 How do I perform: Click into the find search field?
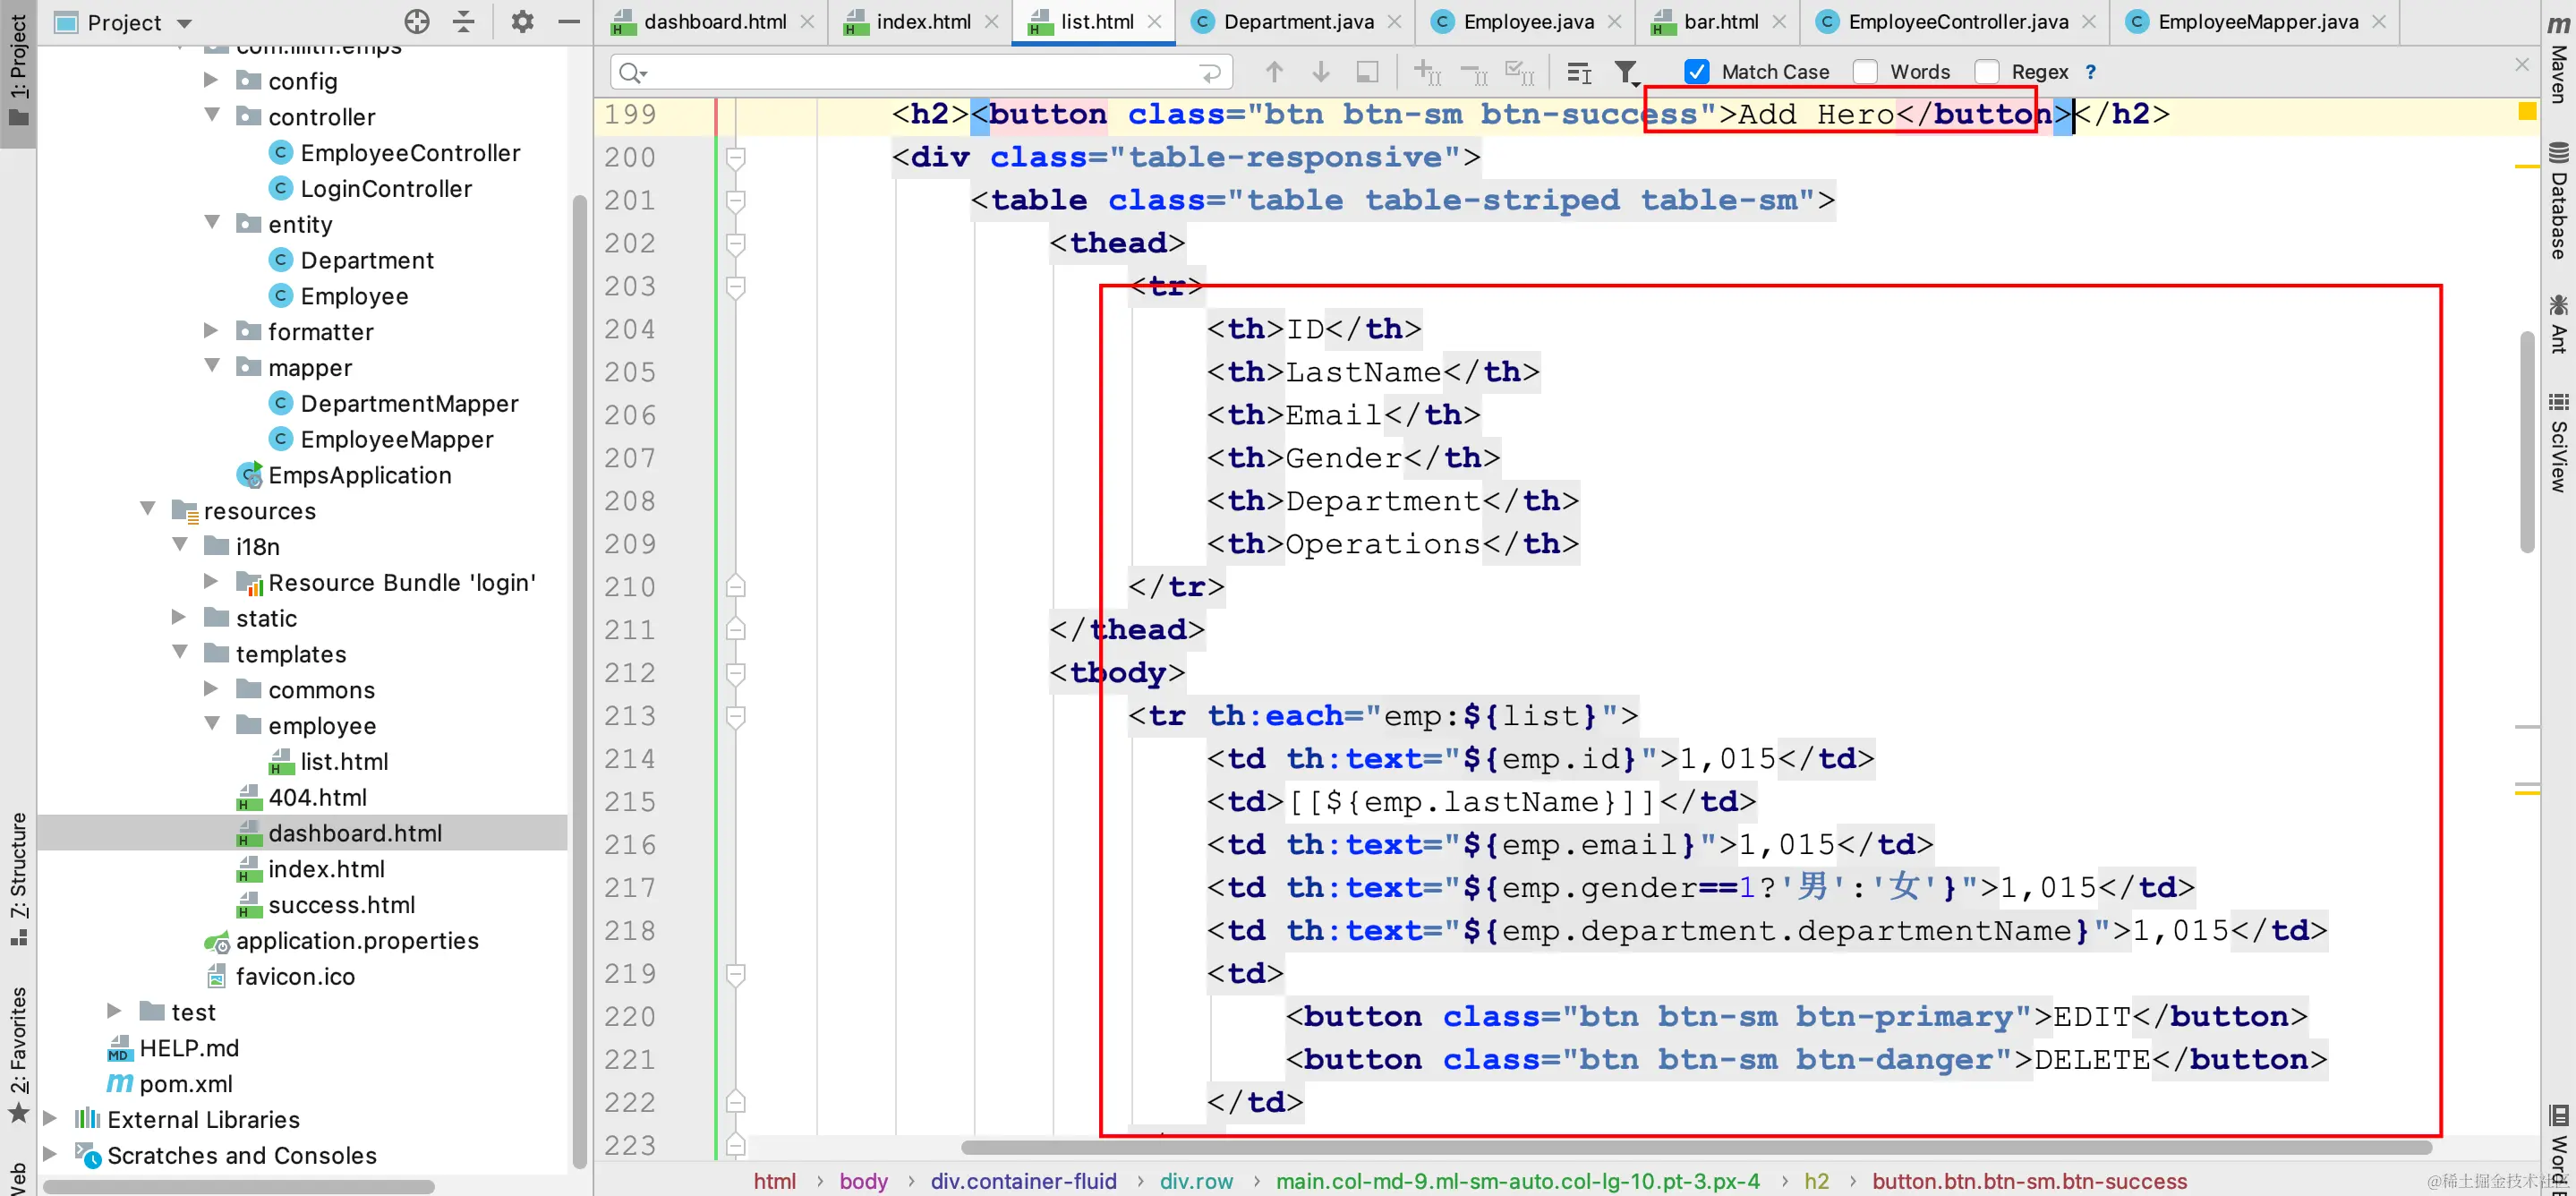(x=920, y=72)
